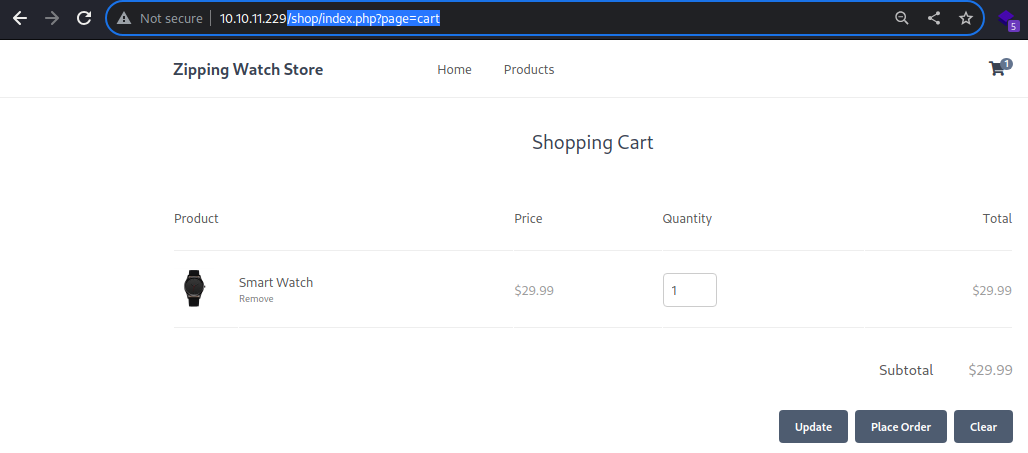Share this page via share icon

pos(934,18)
